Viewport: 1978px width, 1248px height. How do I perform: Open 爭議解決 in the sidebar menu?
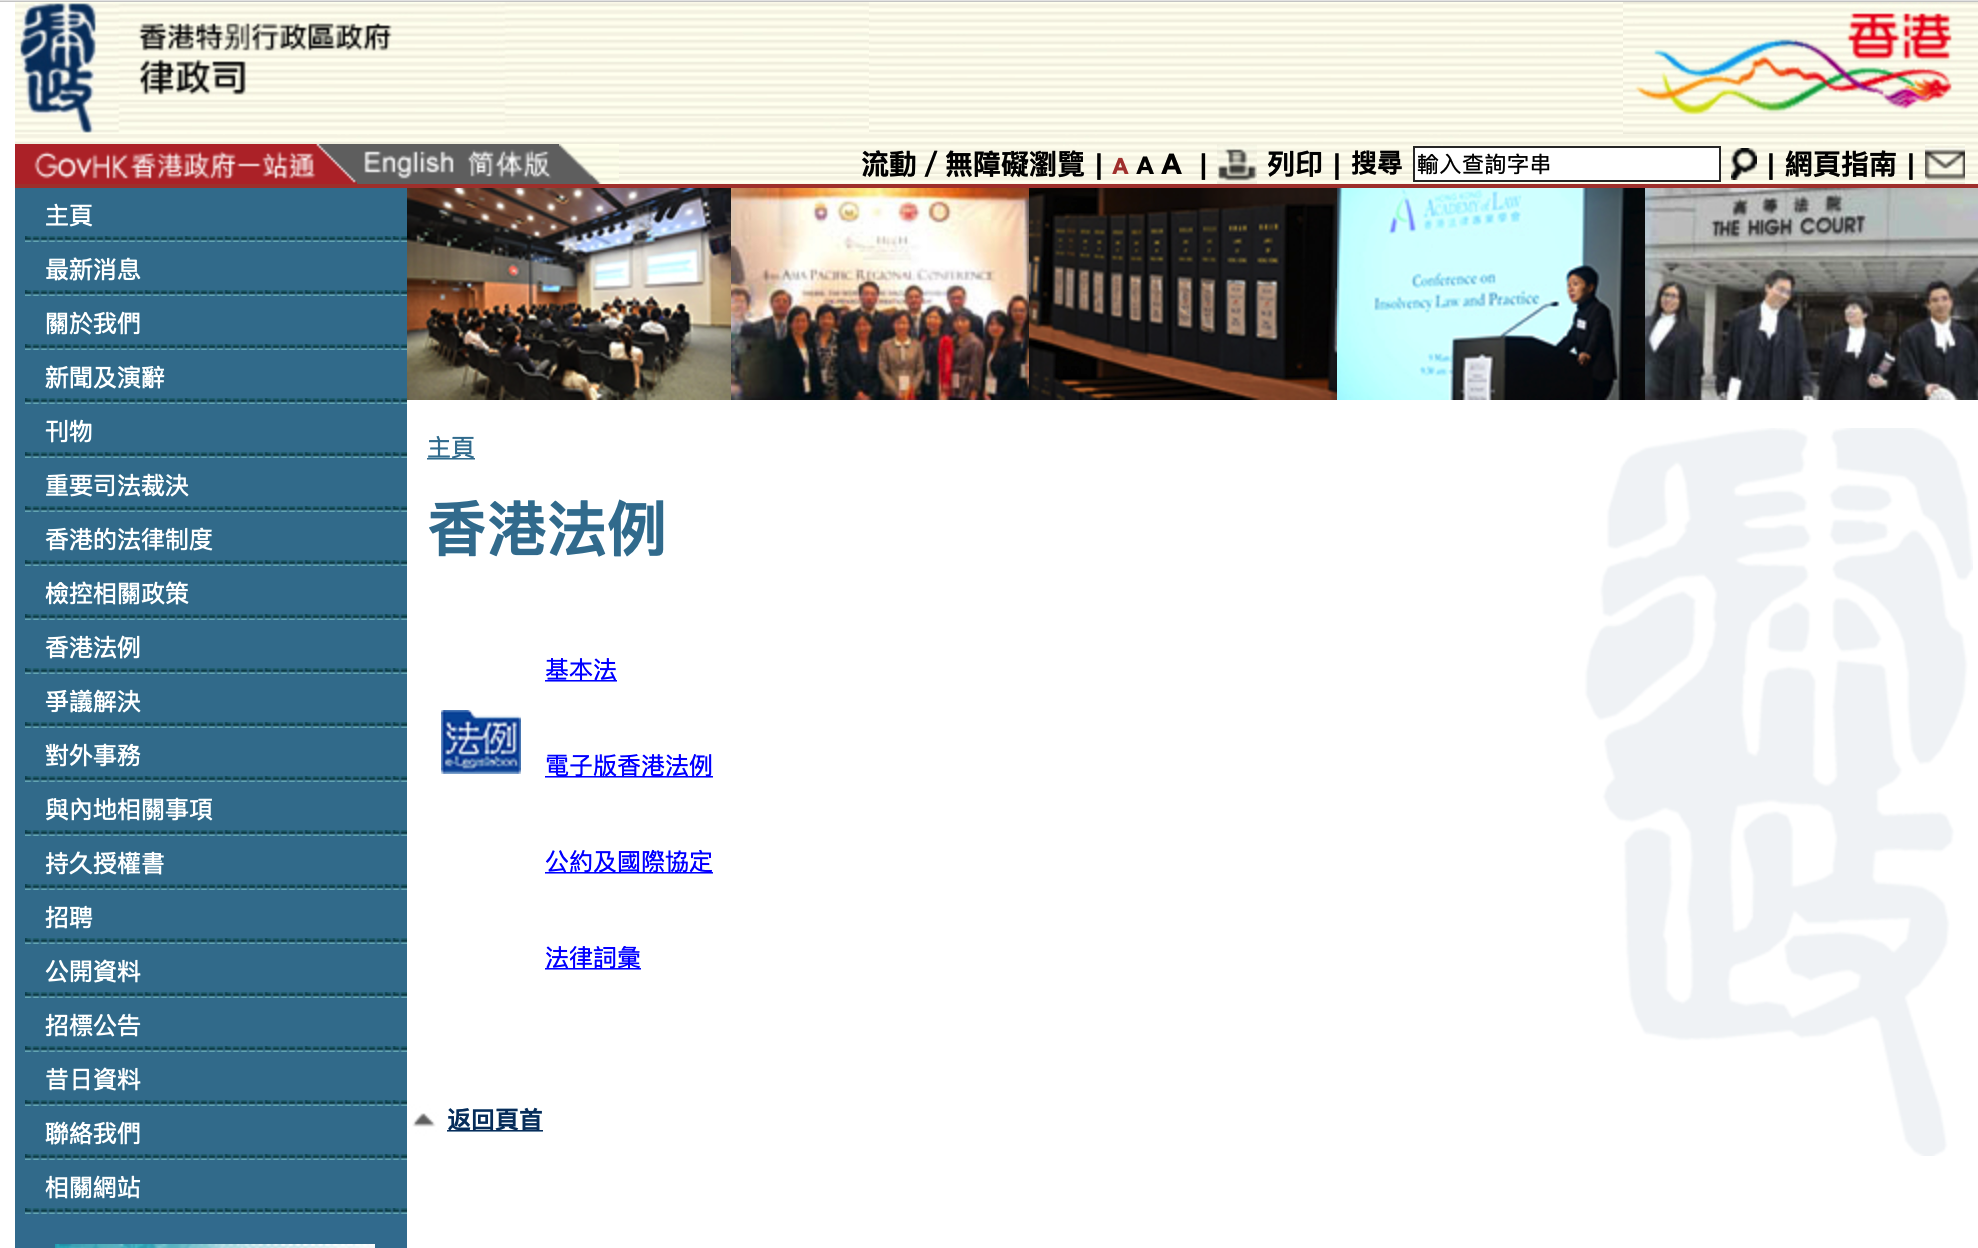click(93, 702)
